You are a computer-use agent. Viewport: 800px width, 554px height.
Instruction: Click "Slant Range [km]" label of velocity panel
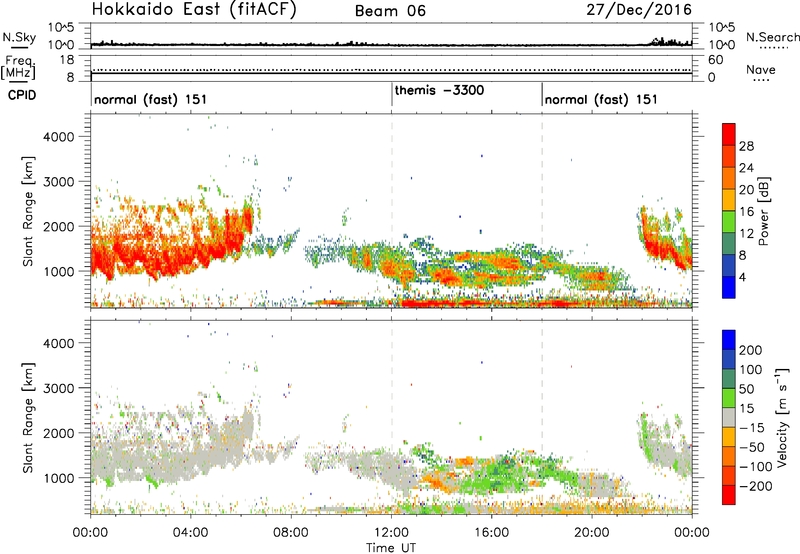(28, 418)
